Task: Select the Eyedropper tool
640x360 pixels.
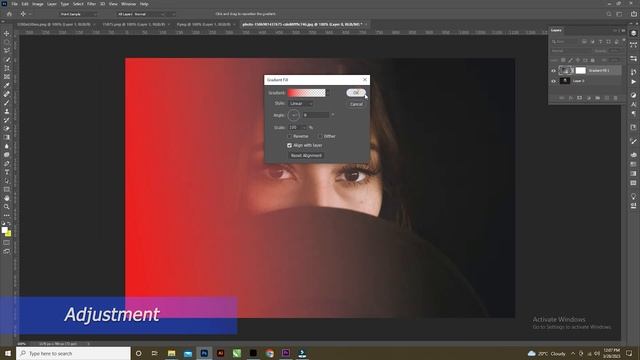Action: coord(7,85)
